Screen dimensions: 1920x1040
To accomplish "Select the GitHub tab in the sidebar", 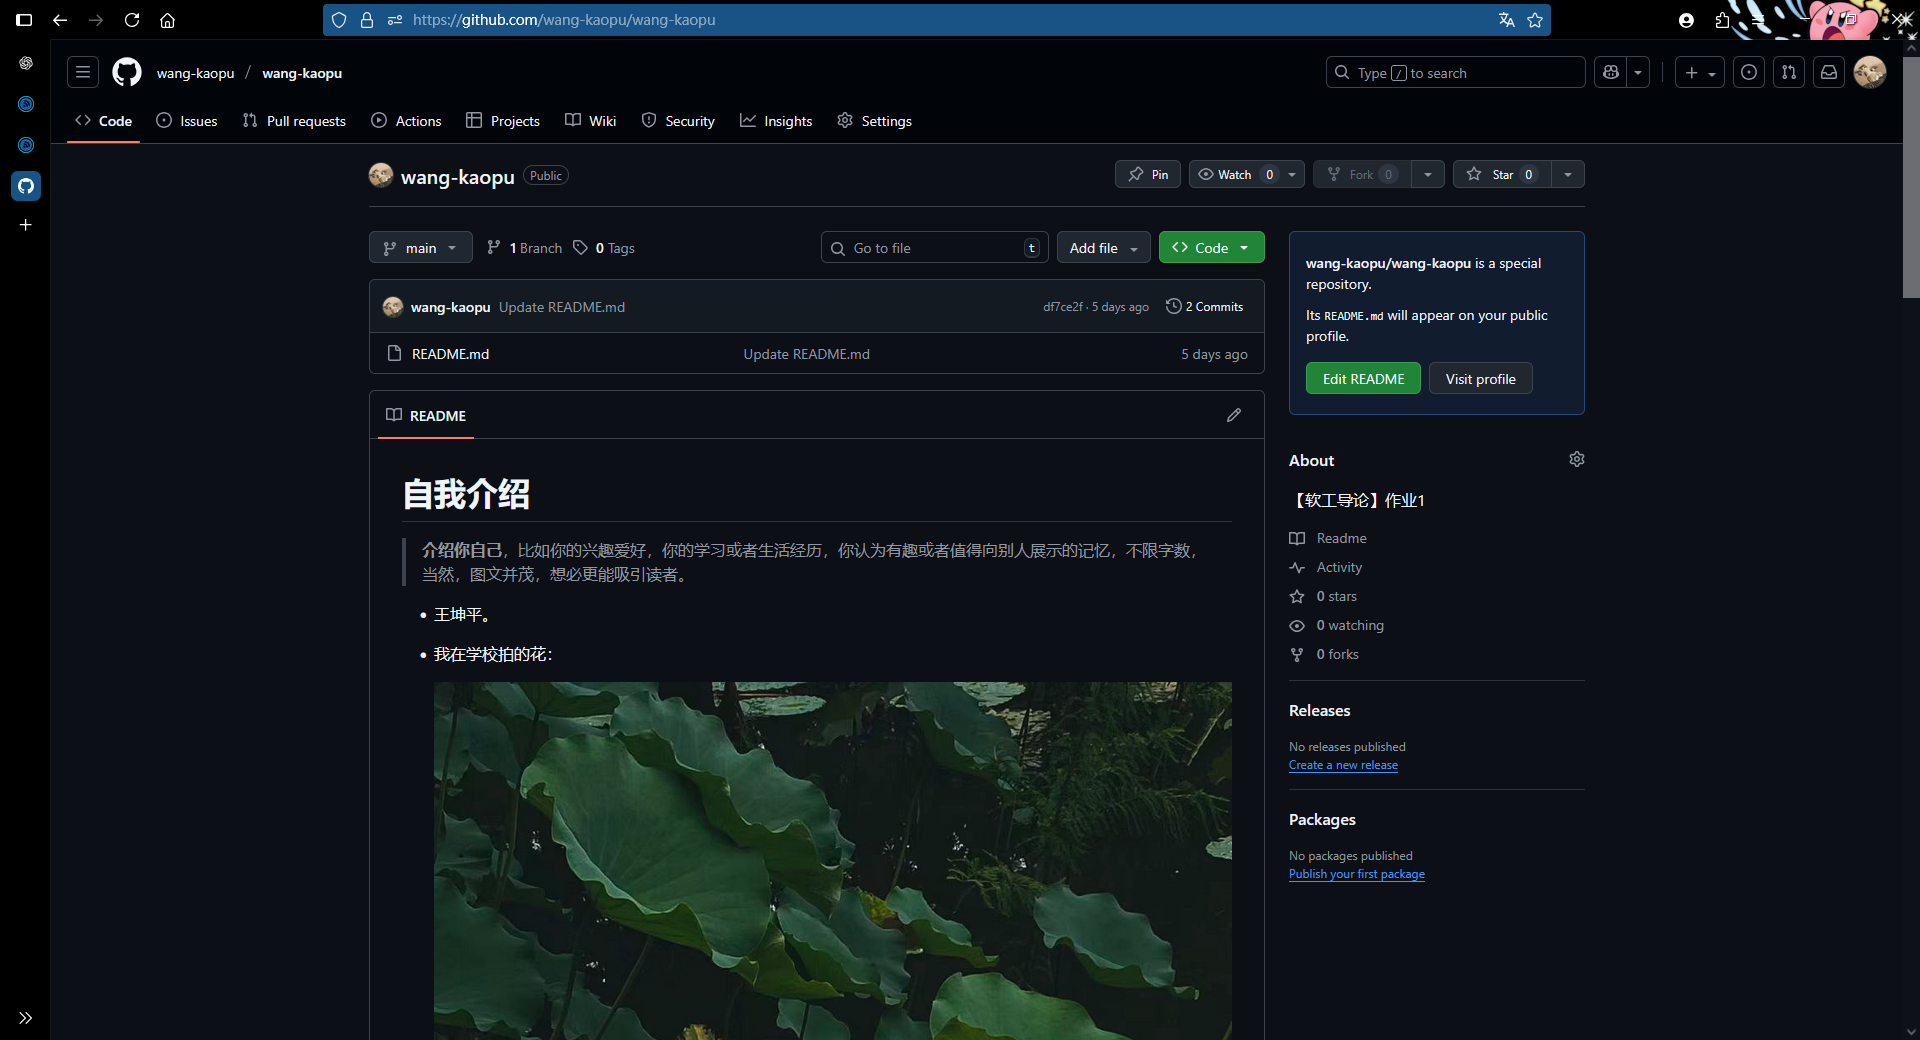I will point(26,185).
